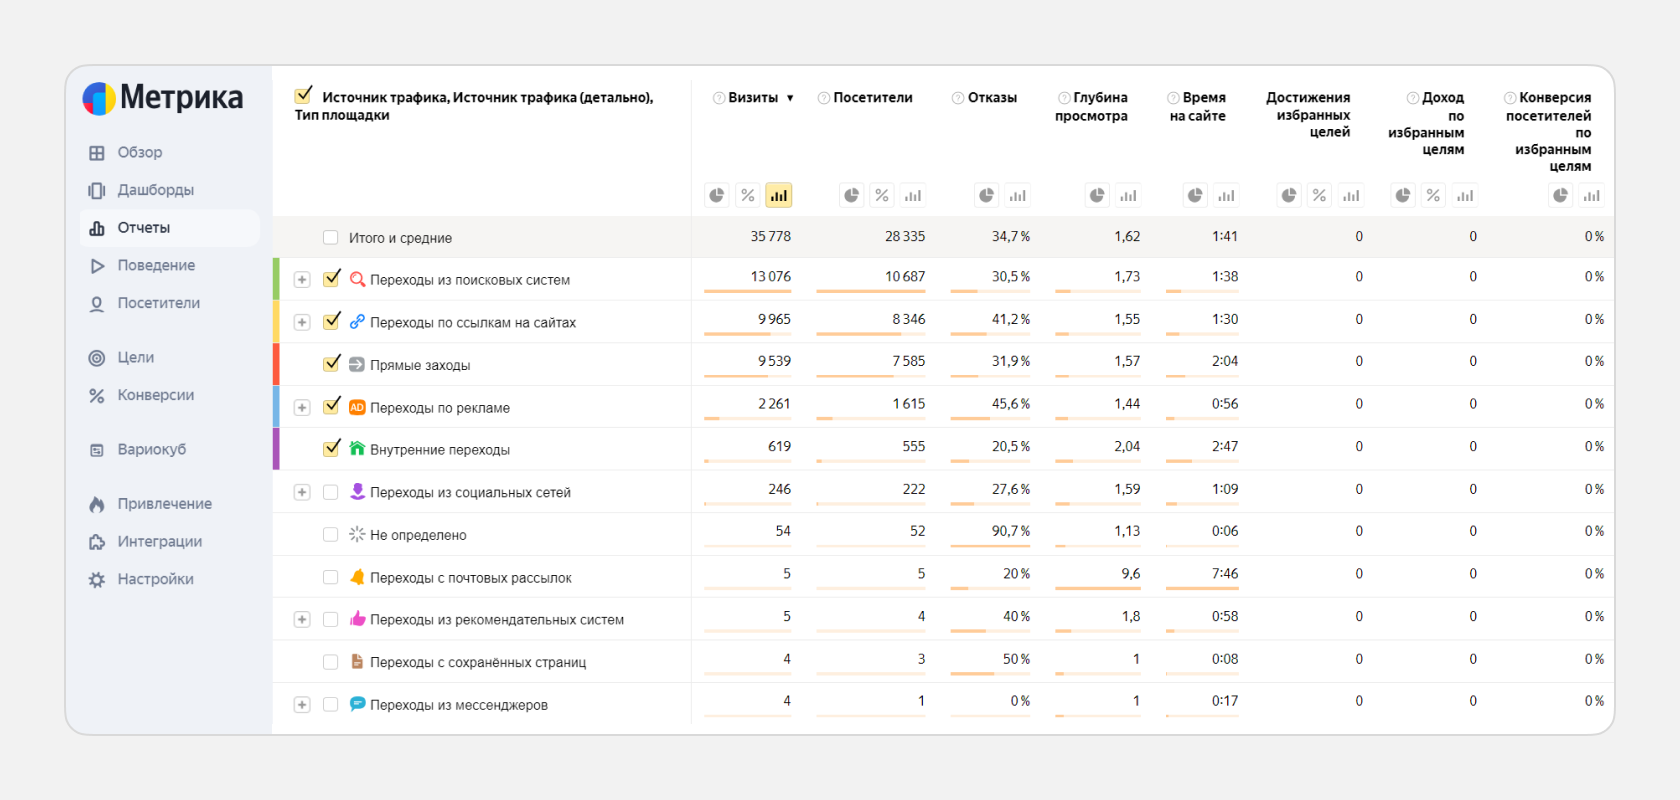Show bar chart for Достижения избранных целей
The height and width of the screenshot is (800, 1680).
(1351, 195)
